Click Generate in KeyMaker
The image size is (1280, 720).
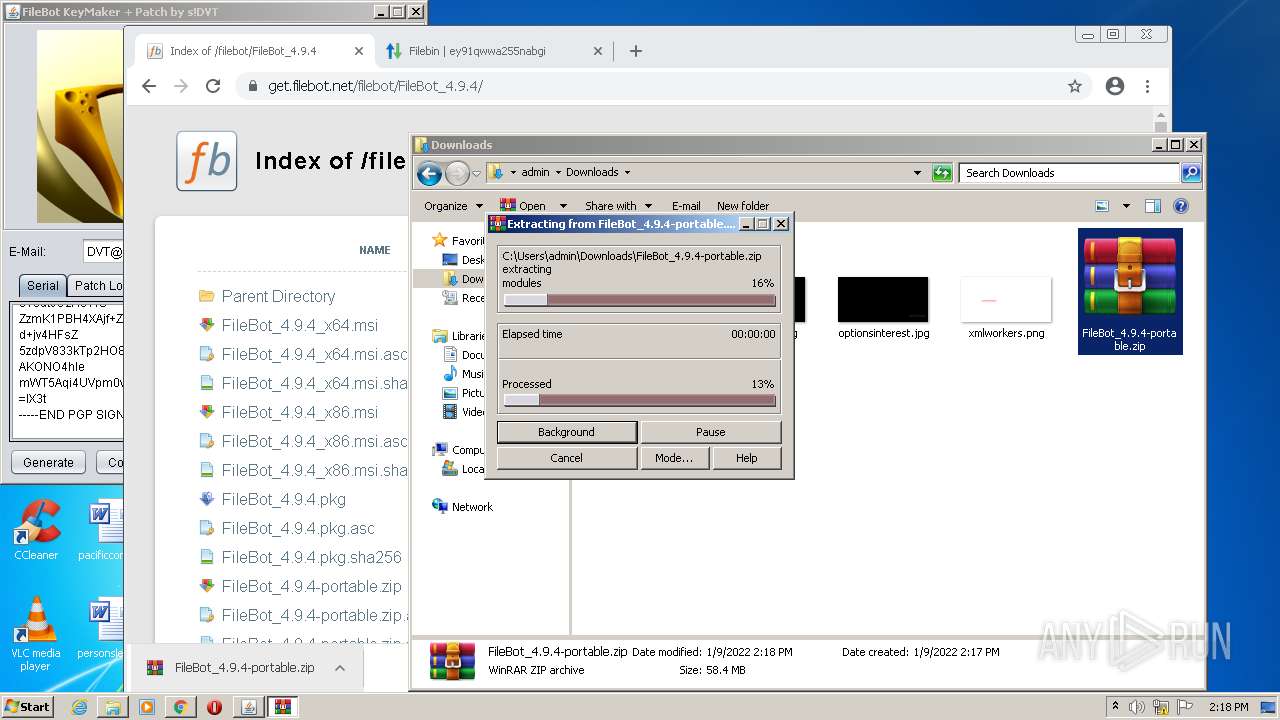pyautogui.click(x=48, y=462)
